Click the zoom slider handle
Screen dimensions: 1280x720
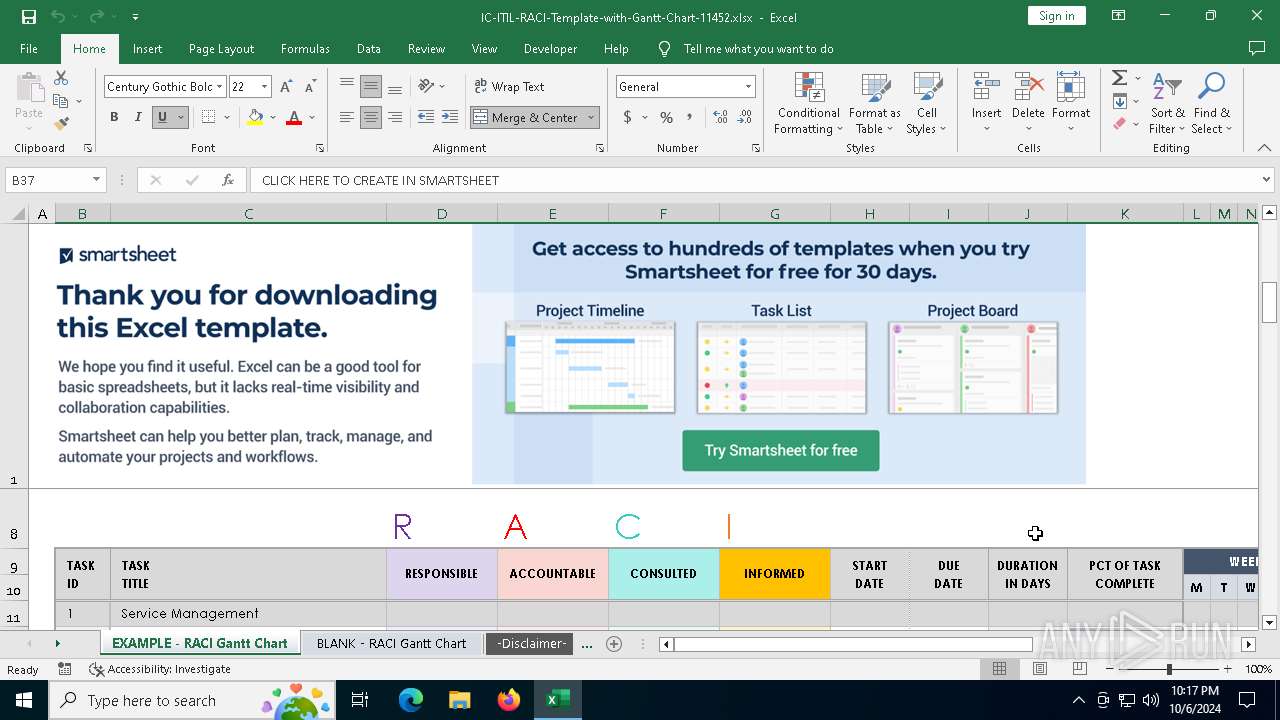coord(1169,669)
